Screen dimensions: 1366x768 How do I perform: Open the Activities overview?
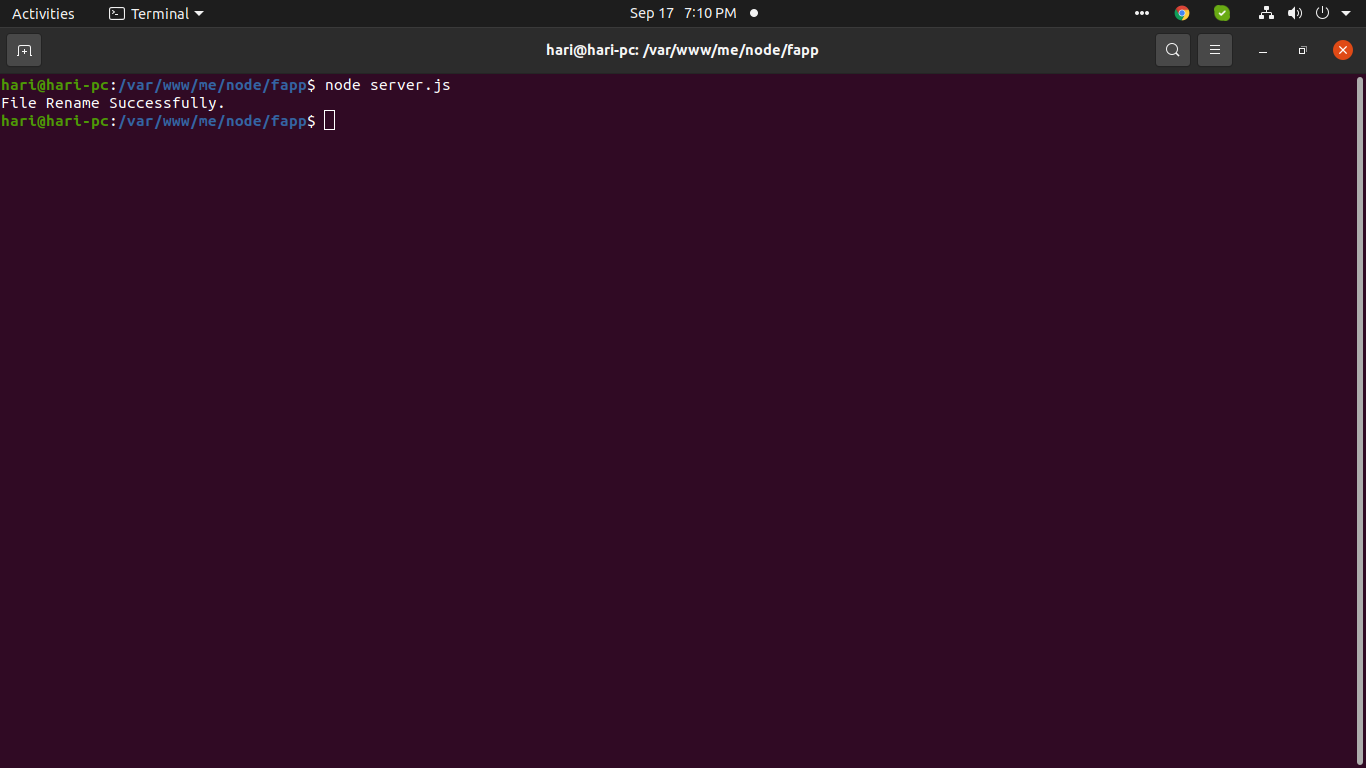[x=43, y=13]
